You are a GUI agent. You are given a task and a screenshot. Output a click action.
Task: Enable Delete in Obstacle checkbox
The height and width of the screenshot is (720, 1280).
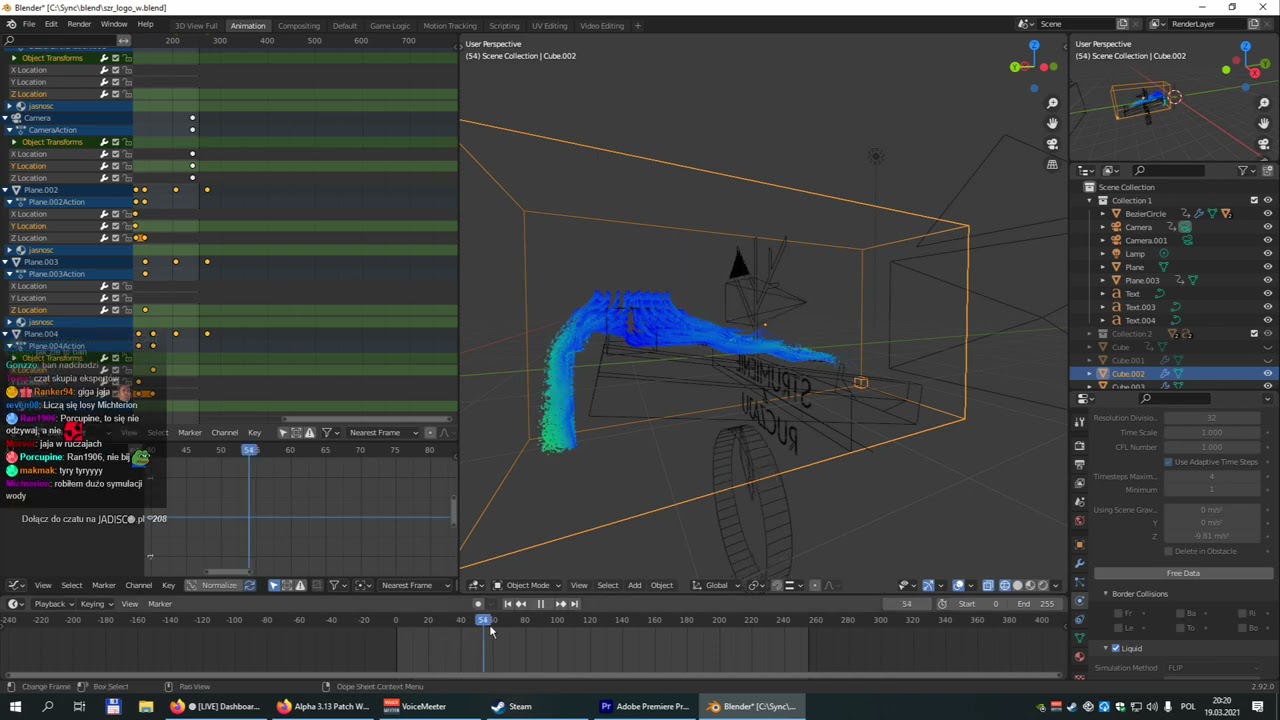(x=1168, y=551)
